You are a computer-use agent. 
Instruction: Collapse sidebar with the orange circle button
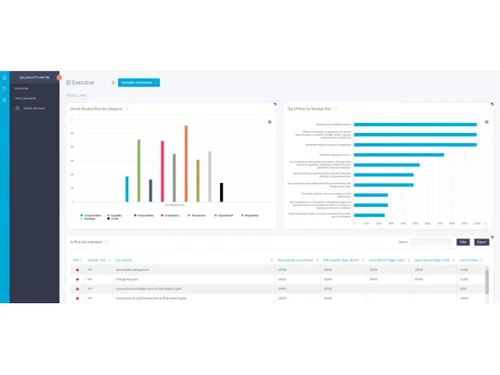pyautogui.click(x=59, y=78)
